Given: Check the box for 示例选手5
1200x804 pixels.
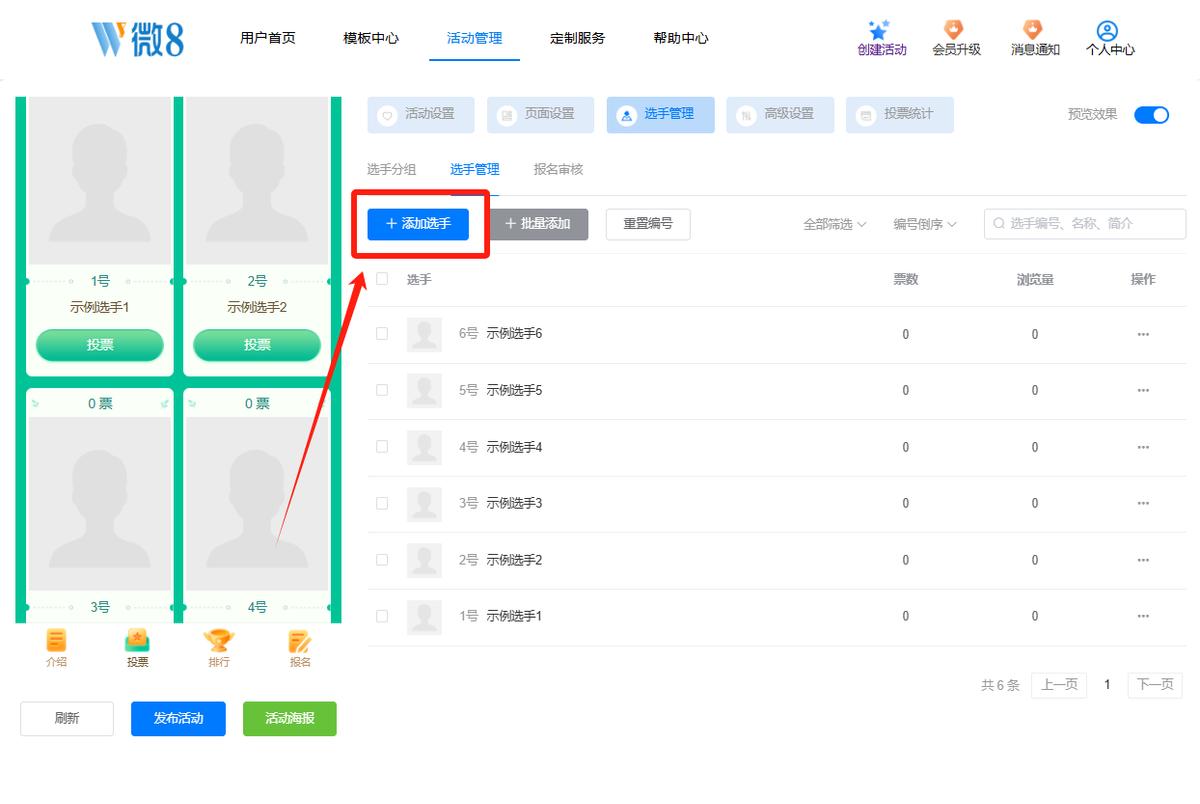Looking at the screenshot, I should click(382, 390).
